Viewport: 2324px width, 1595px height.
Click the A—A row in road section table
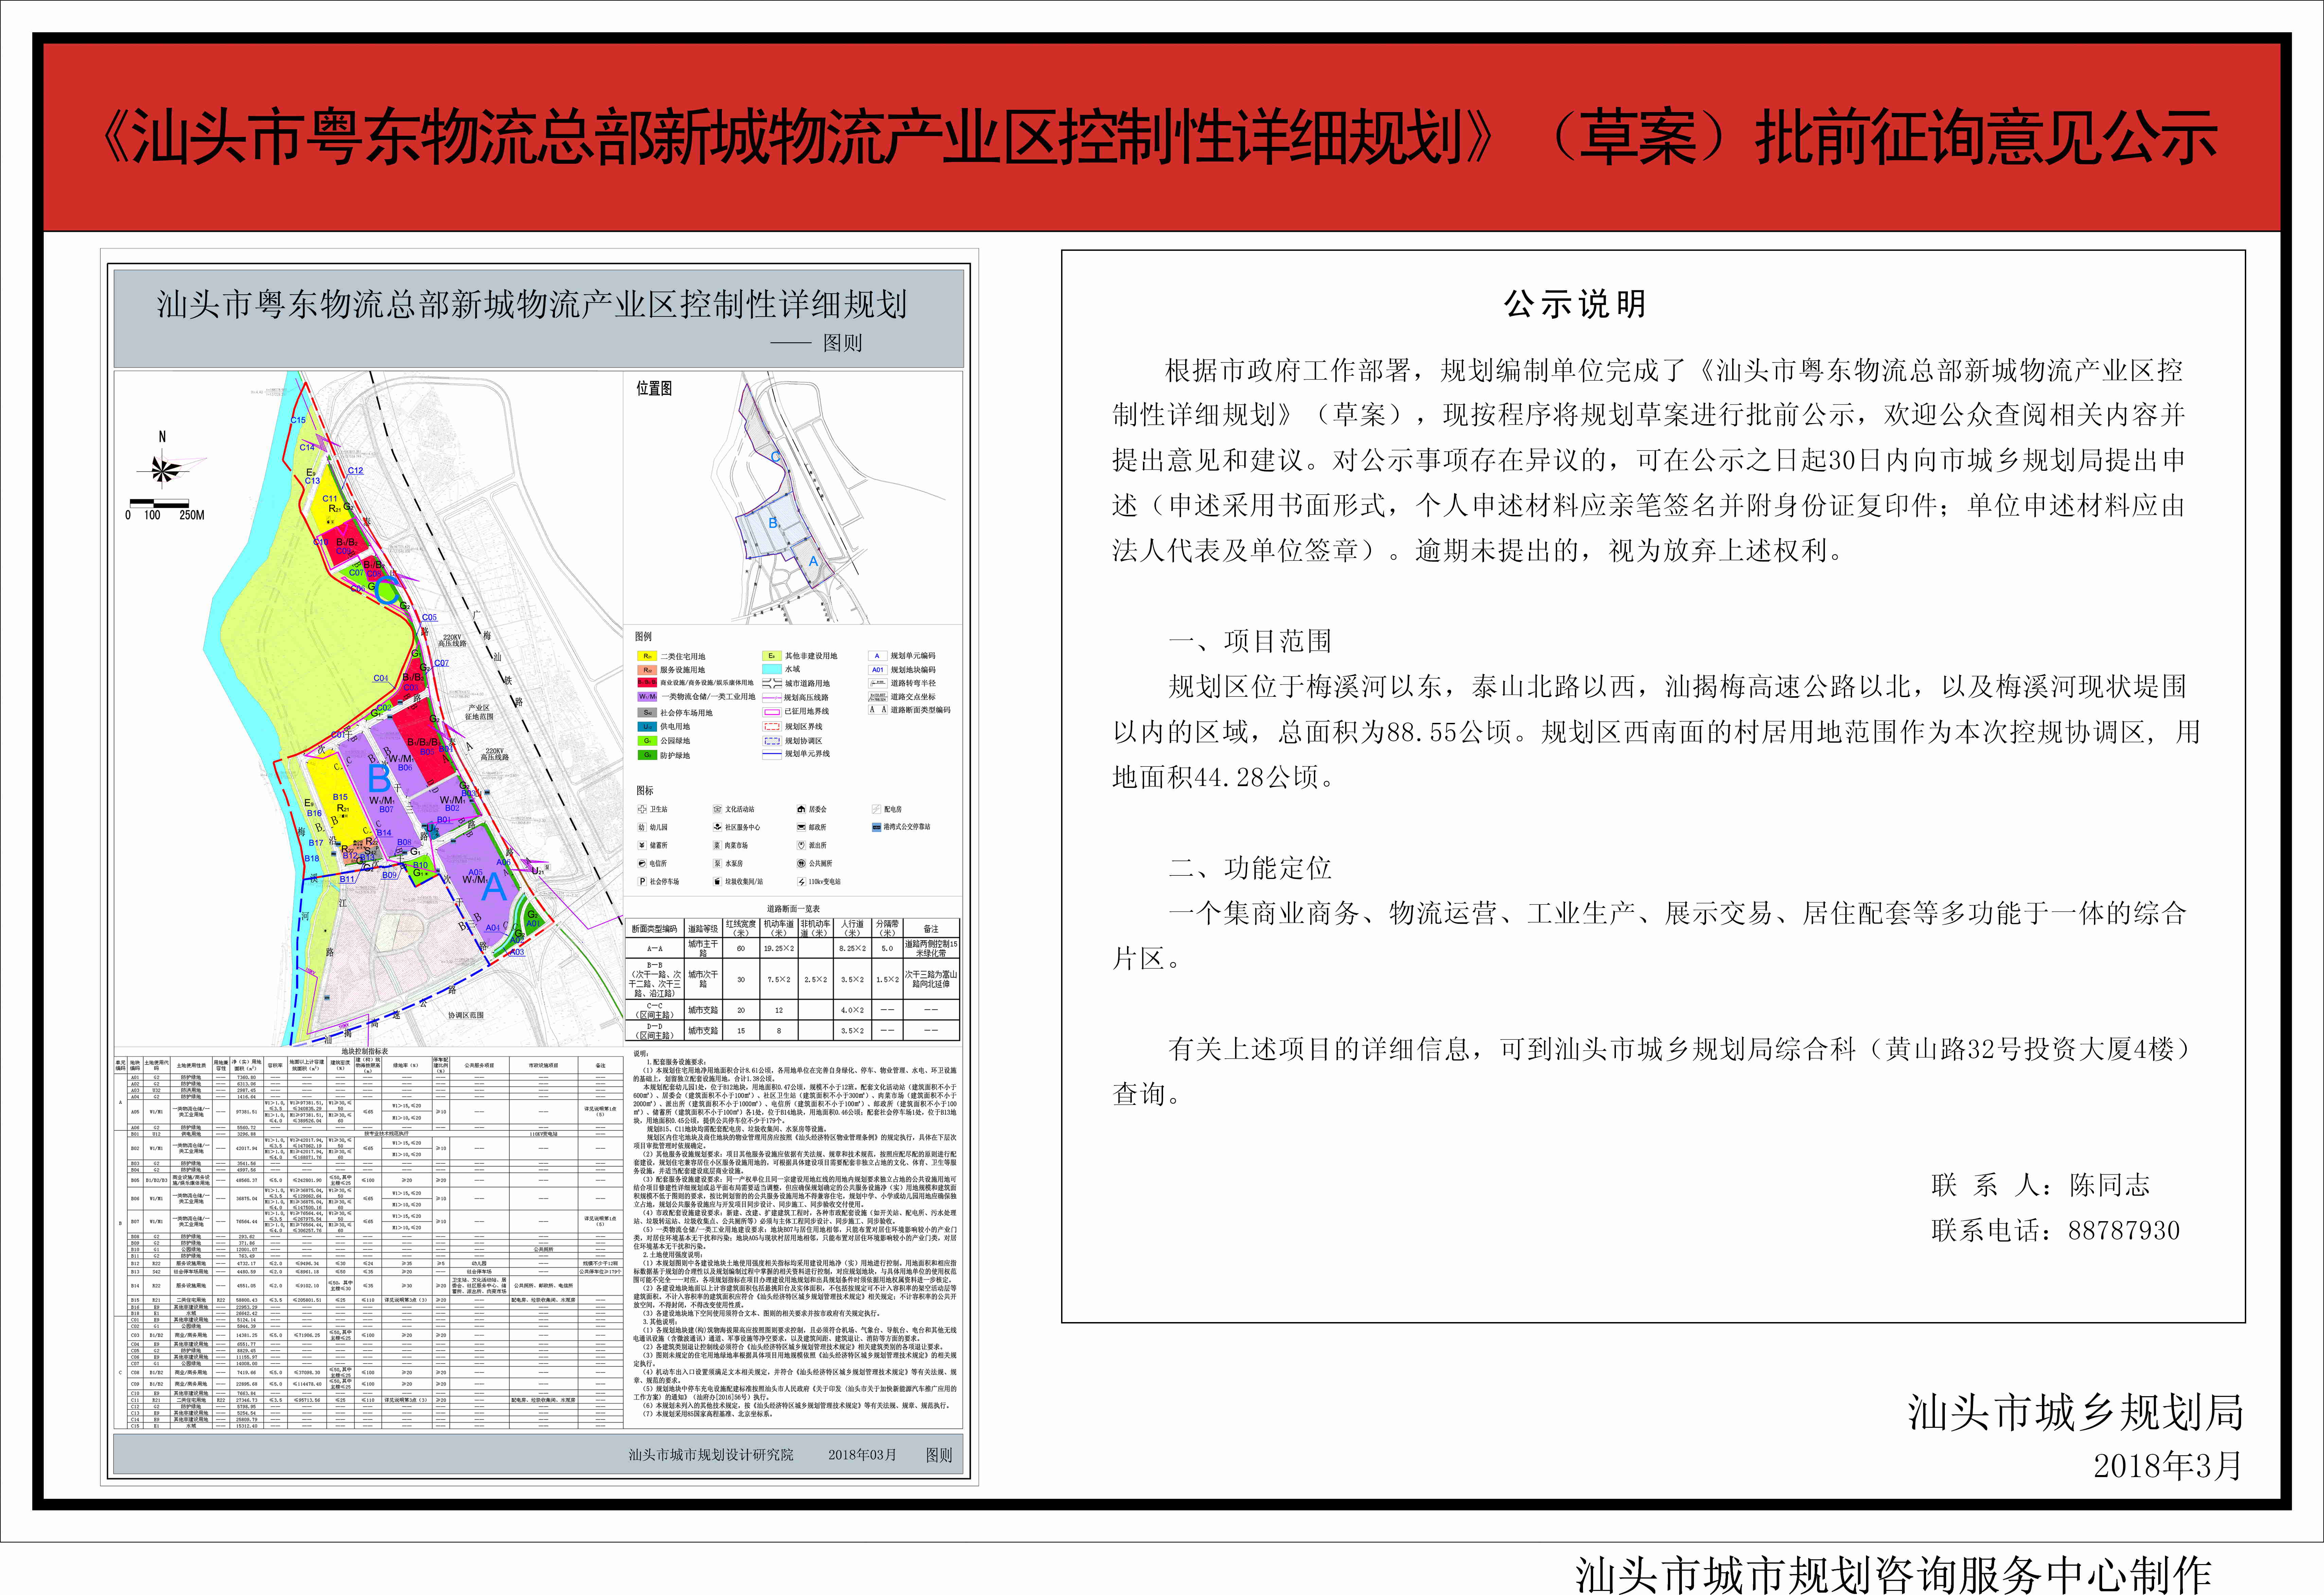click(793, 948)
